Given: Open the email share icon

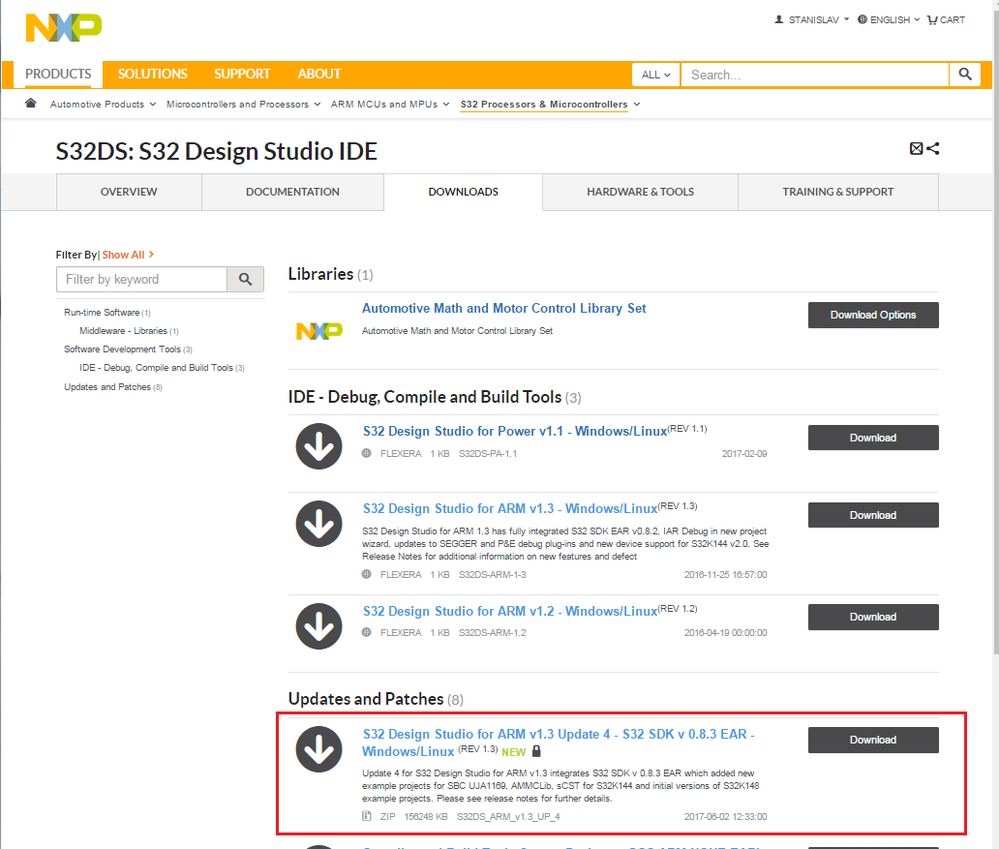Looking at the screenshot, I should pyautogui.click(x=916, y=149).
